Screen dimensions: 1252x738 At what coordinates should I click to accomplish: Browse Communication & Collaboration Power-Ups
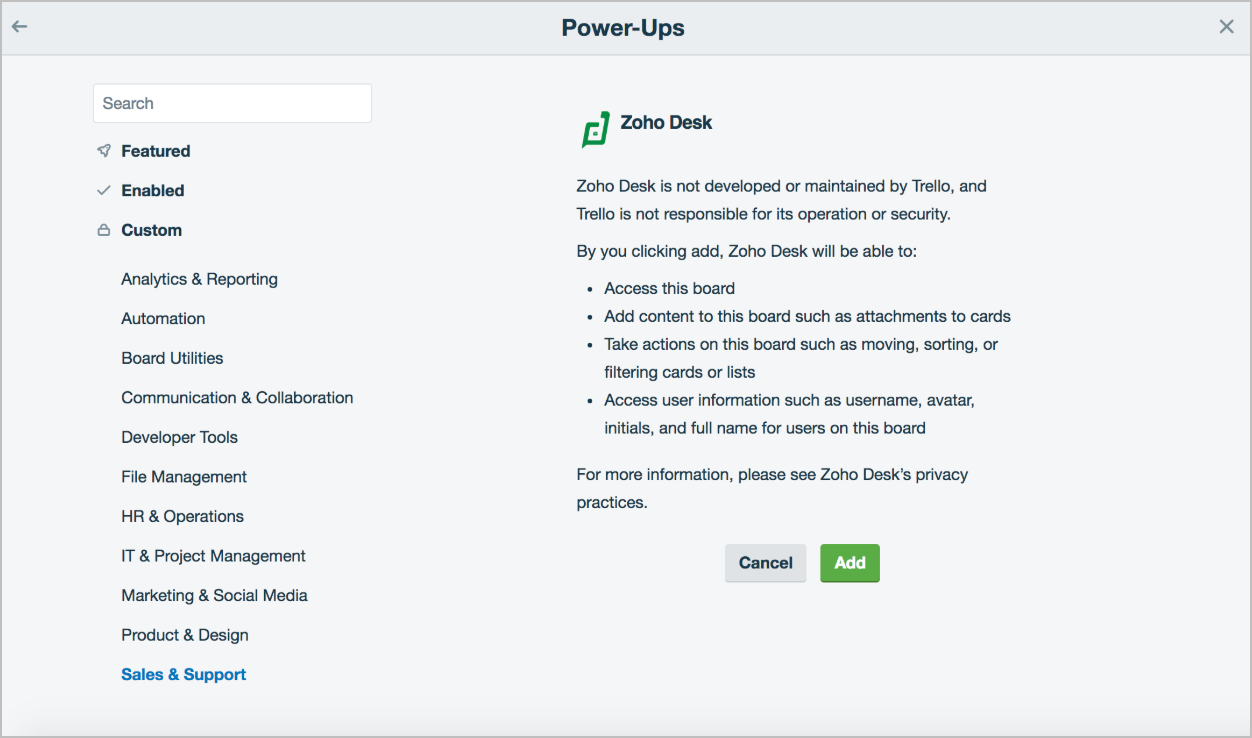pyautogui.click(x=237, y=397)
